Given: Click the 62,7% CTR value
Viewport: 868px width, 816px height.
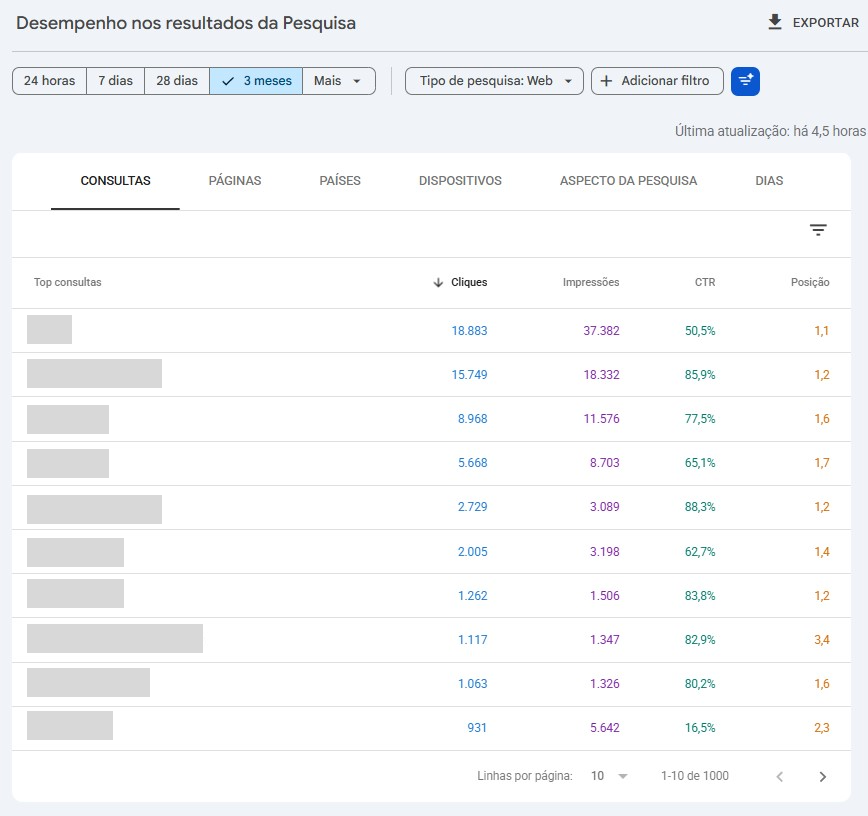Looking at the screenshot, I should click(x=700, y=552).
